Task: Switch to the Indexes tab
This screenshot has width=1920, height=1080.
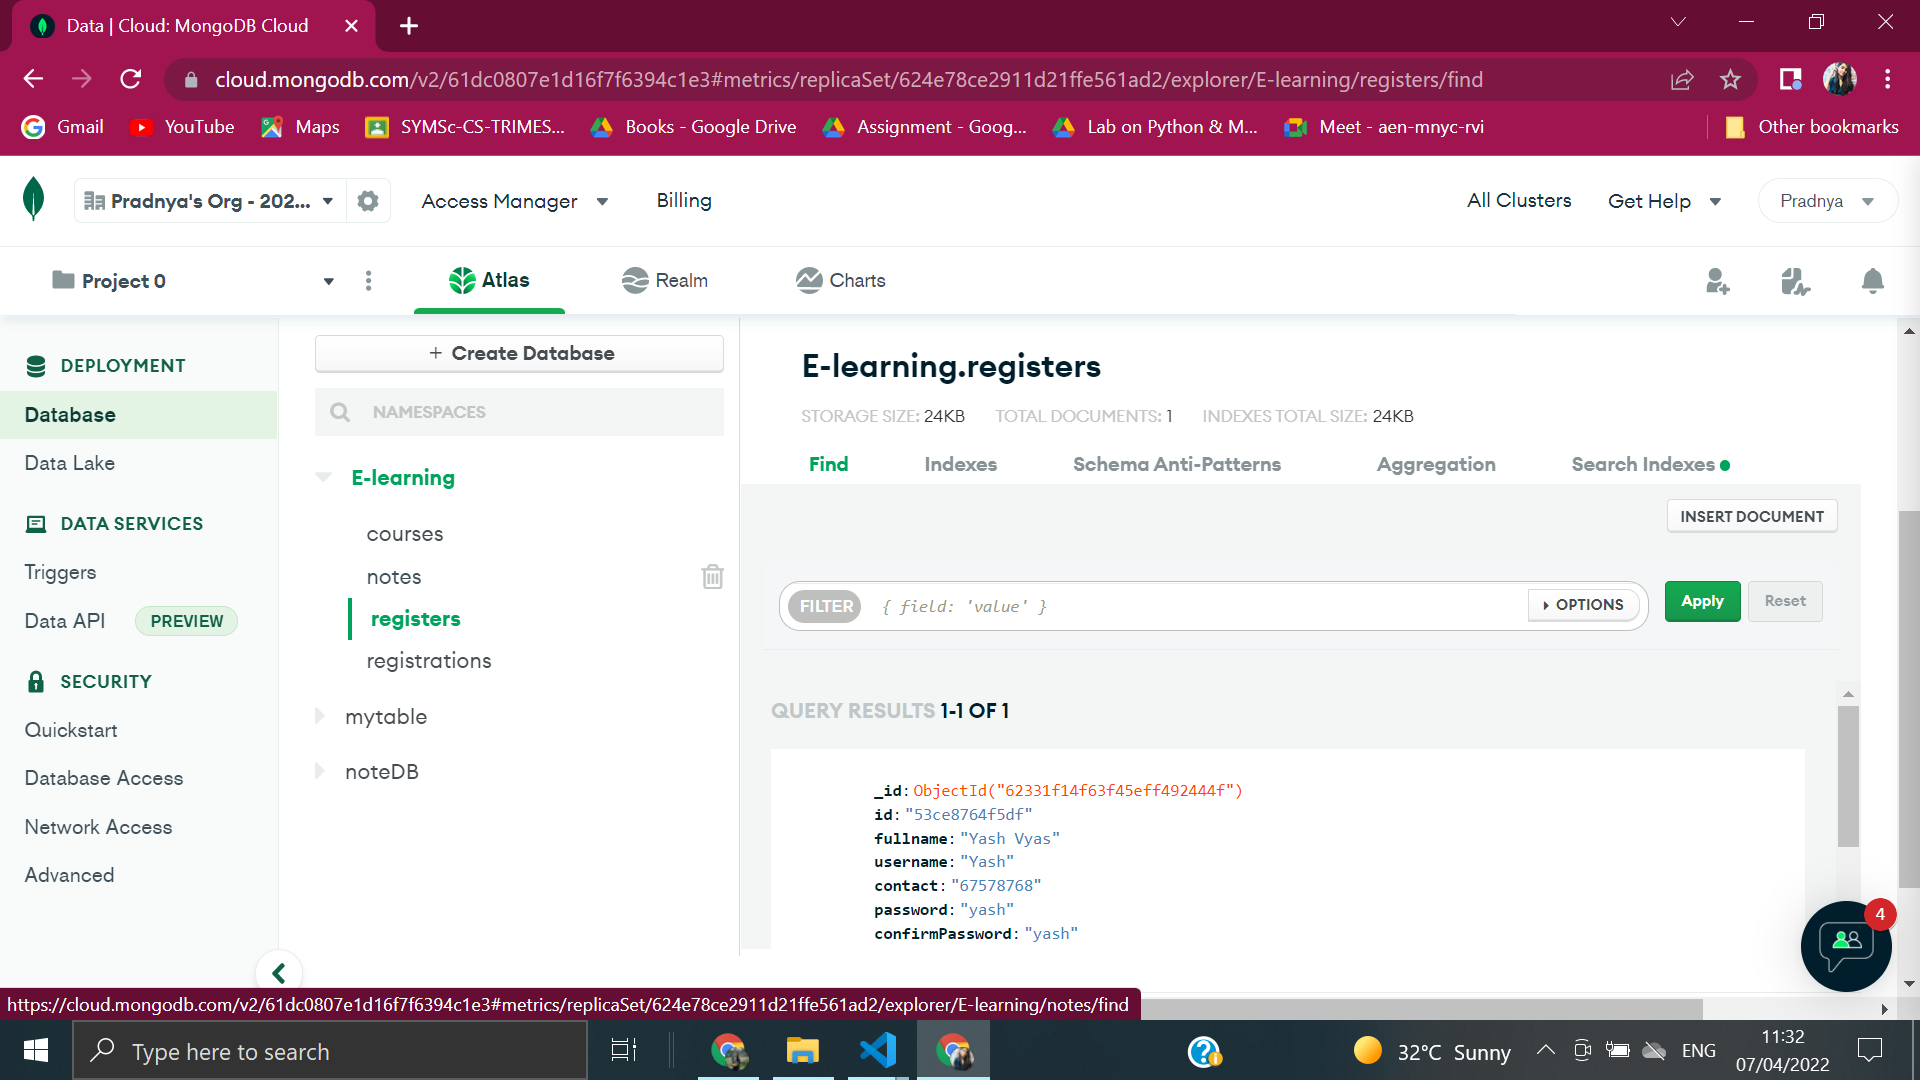Action: (x=960, y=464)
